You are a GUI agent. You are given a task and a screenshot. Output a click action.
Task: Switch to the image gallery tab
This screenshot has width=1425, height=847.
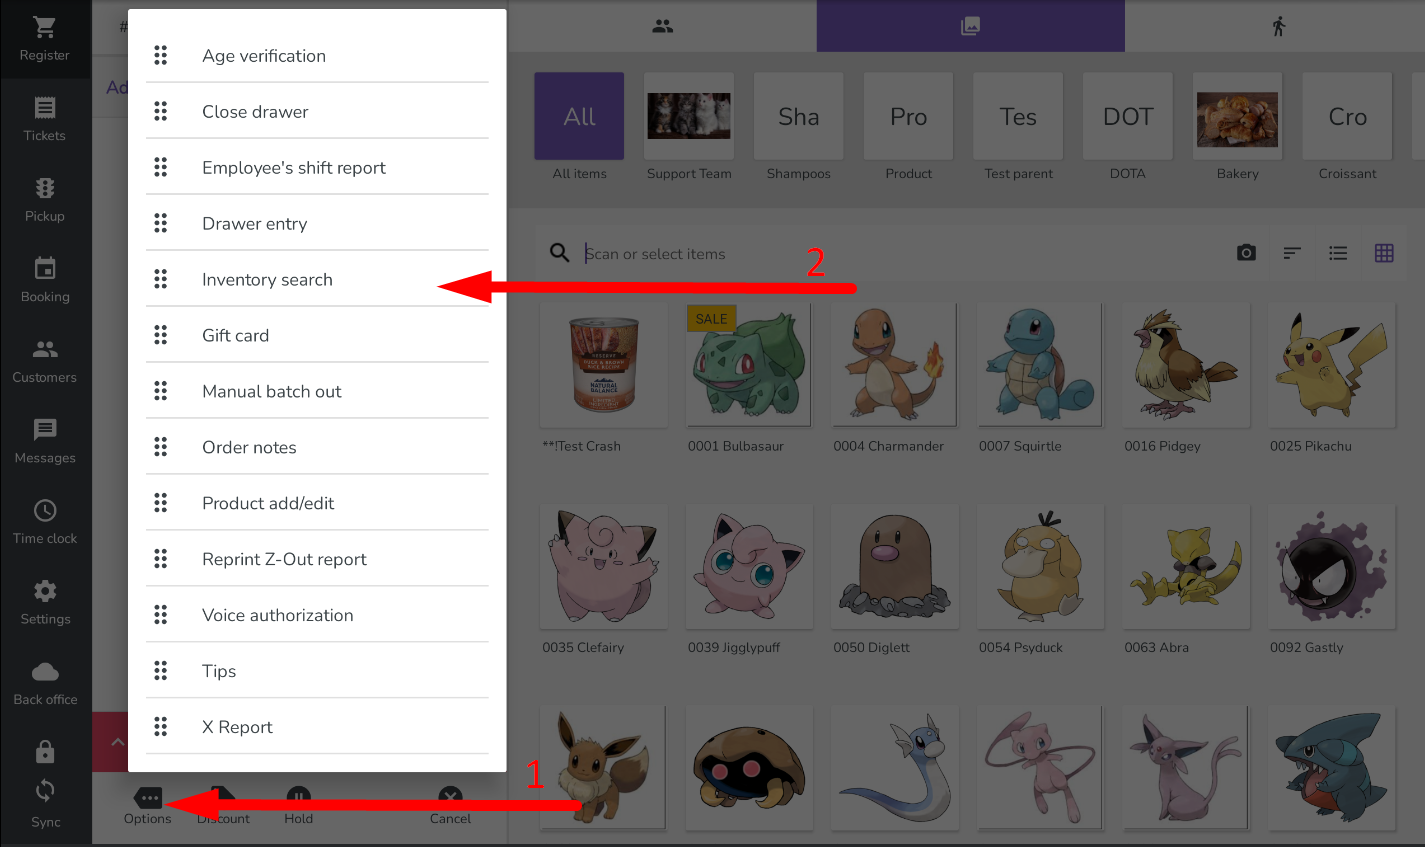971,26
